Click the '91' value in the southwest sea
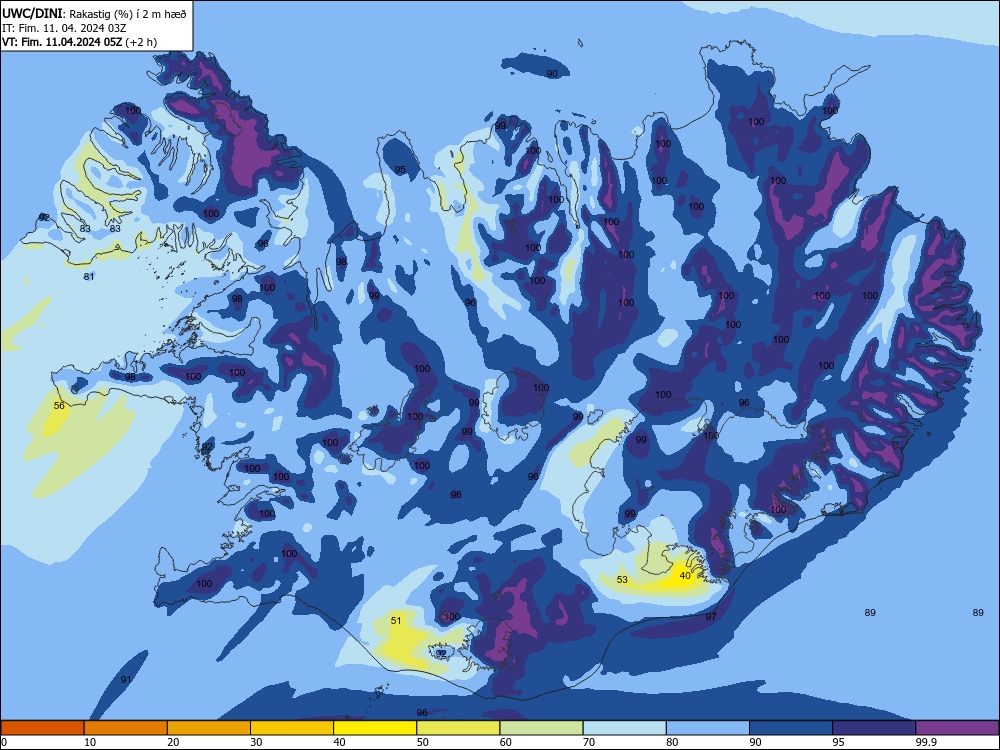 (126, 680)
